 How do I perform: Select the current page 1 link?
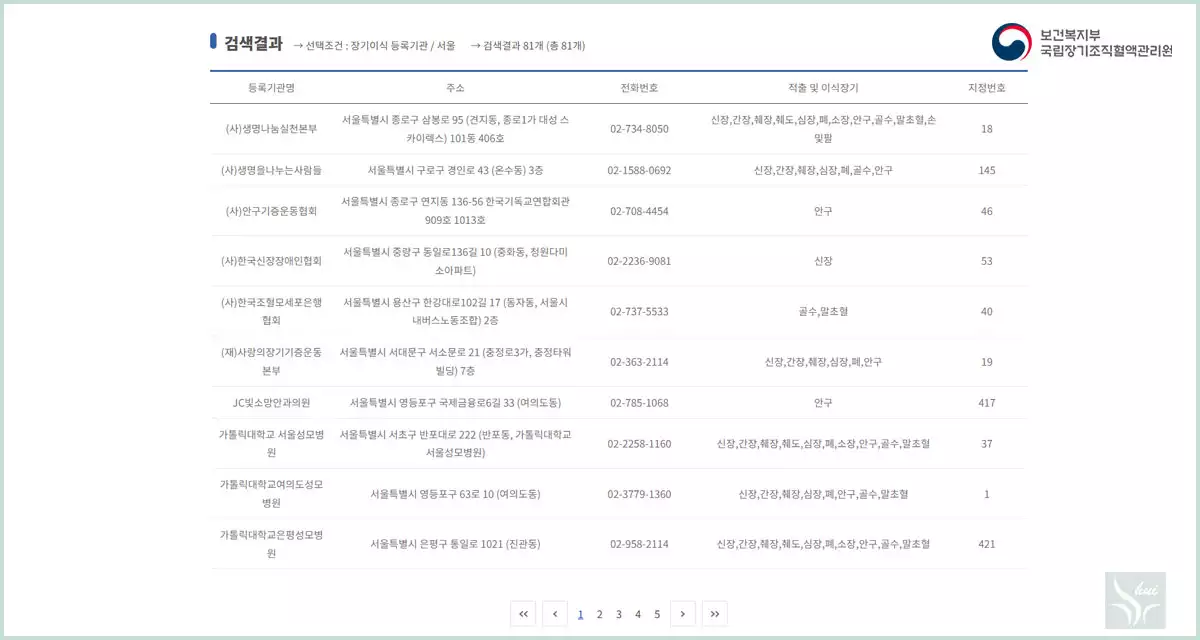[580, 614]
